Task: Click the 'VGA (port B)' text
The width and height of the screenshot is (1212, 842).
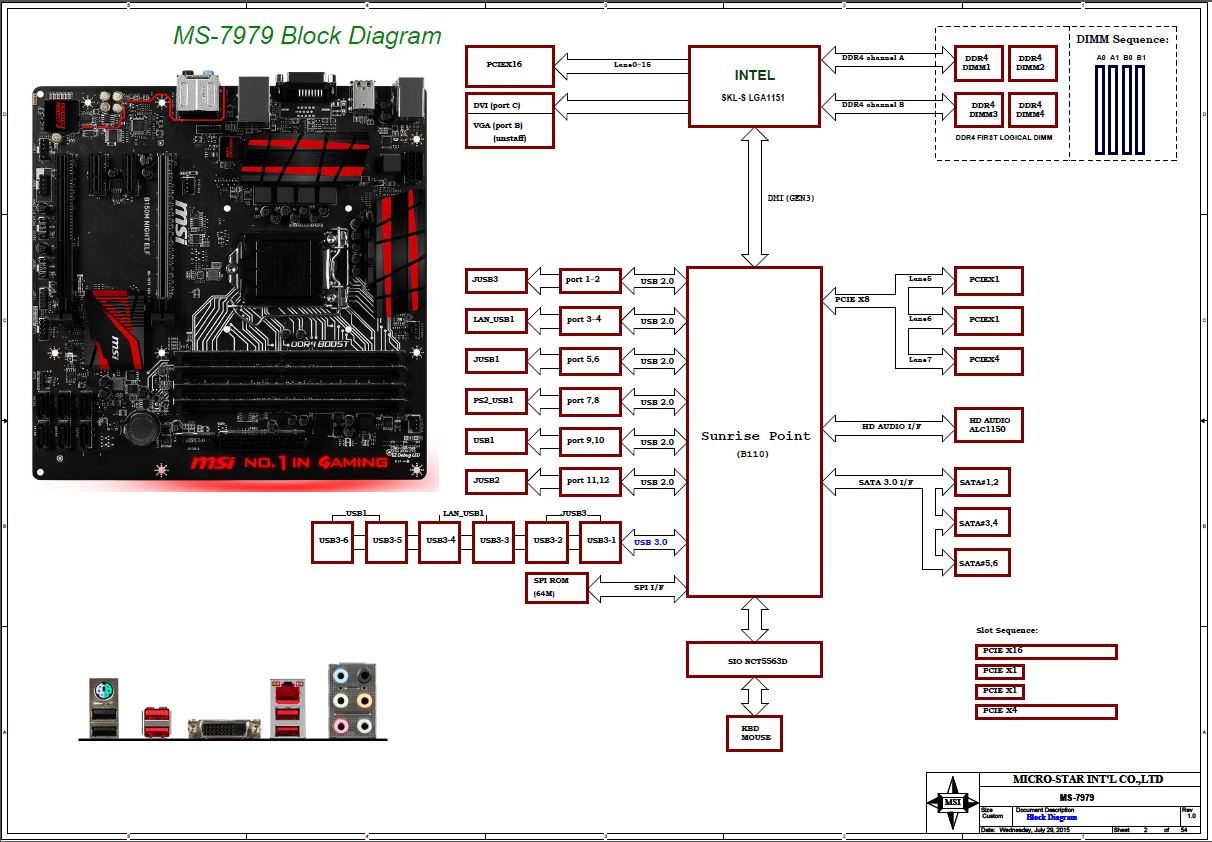Action: [498, 125]
